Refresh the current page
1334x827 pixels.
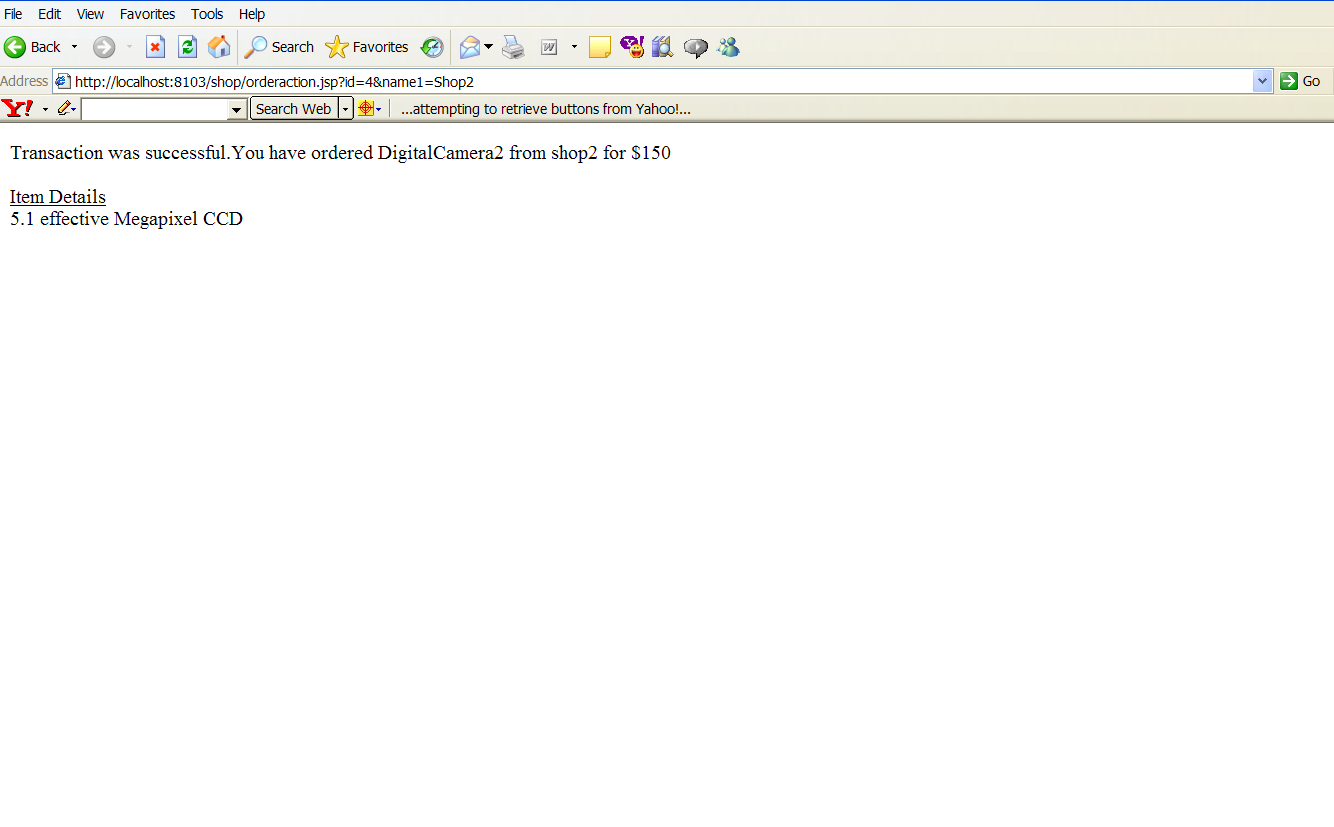point(187,47)
